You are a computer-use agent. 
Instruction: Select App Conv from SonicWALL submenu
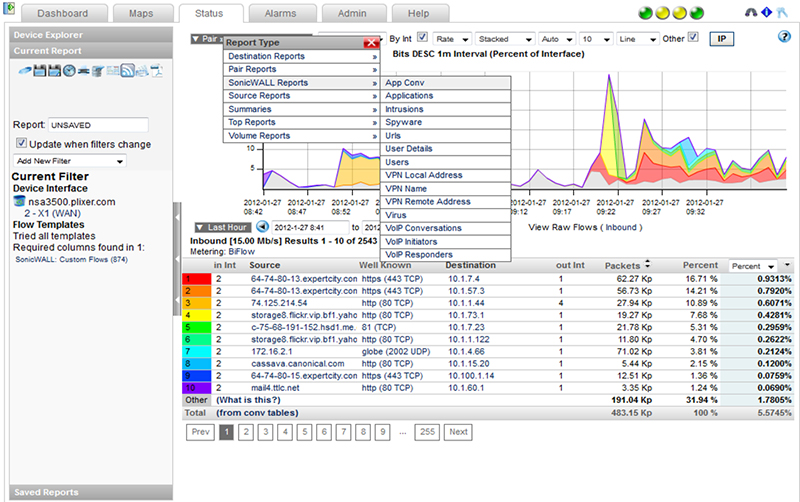(x=445, y=83)
